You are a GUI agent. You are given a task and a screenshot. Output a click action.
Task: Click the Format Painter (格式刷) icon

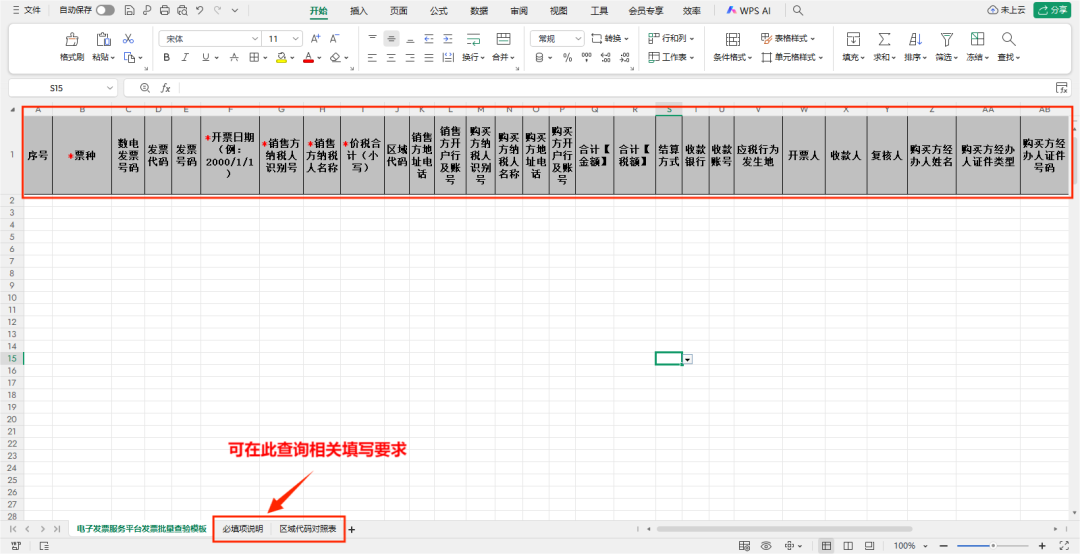[72, 40]
